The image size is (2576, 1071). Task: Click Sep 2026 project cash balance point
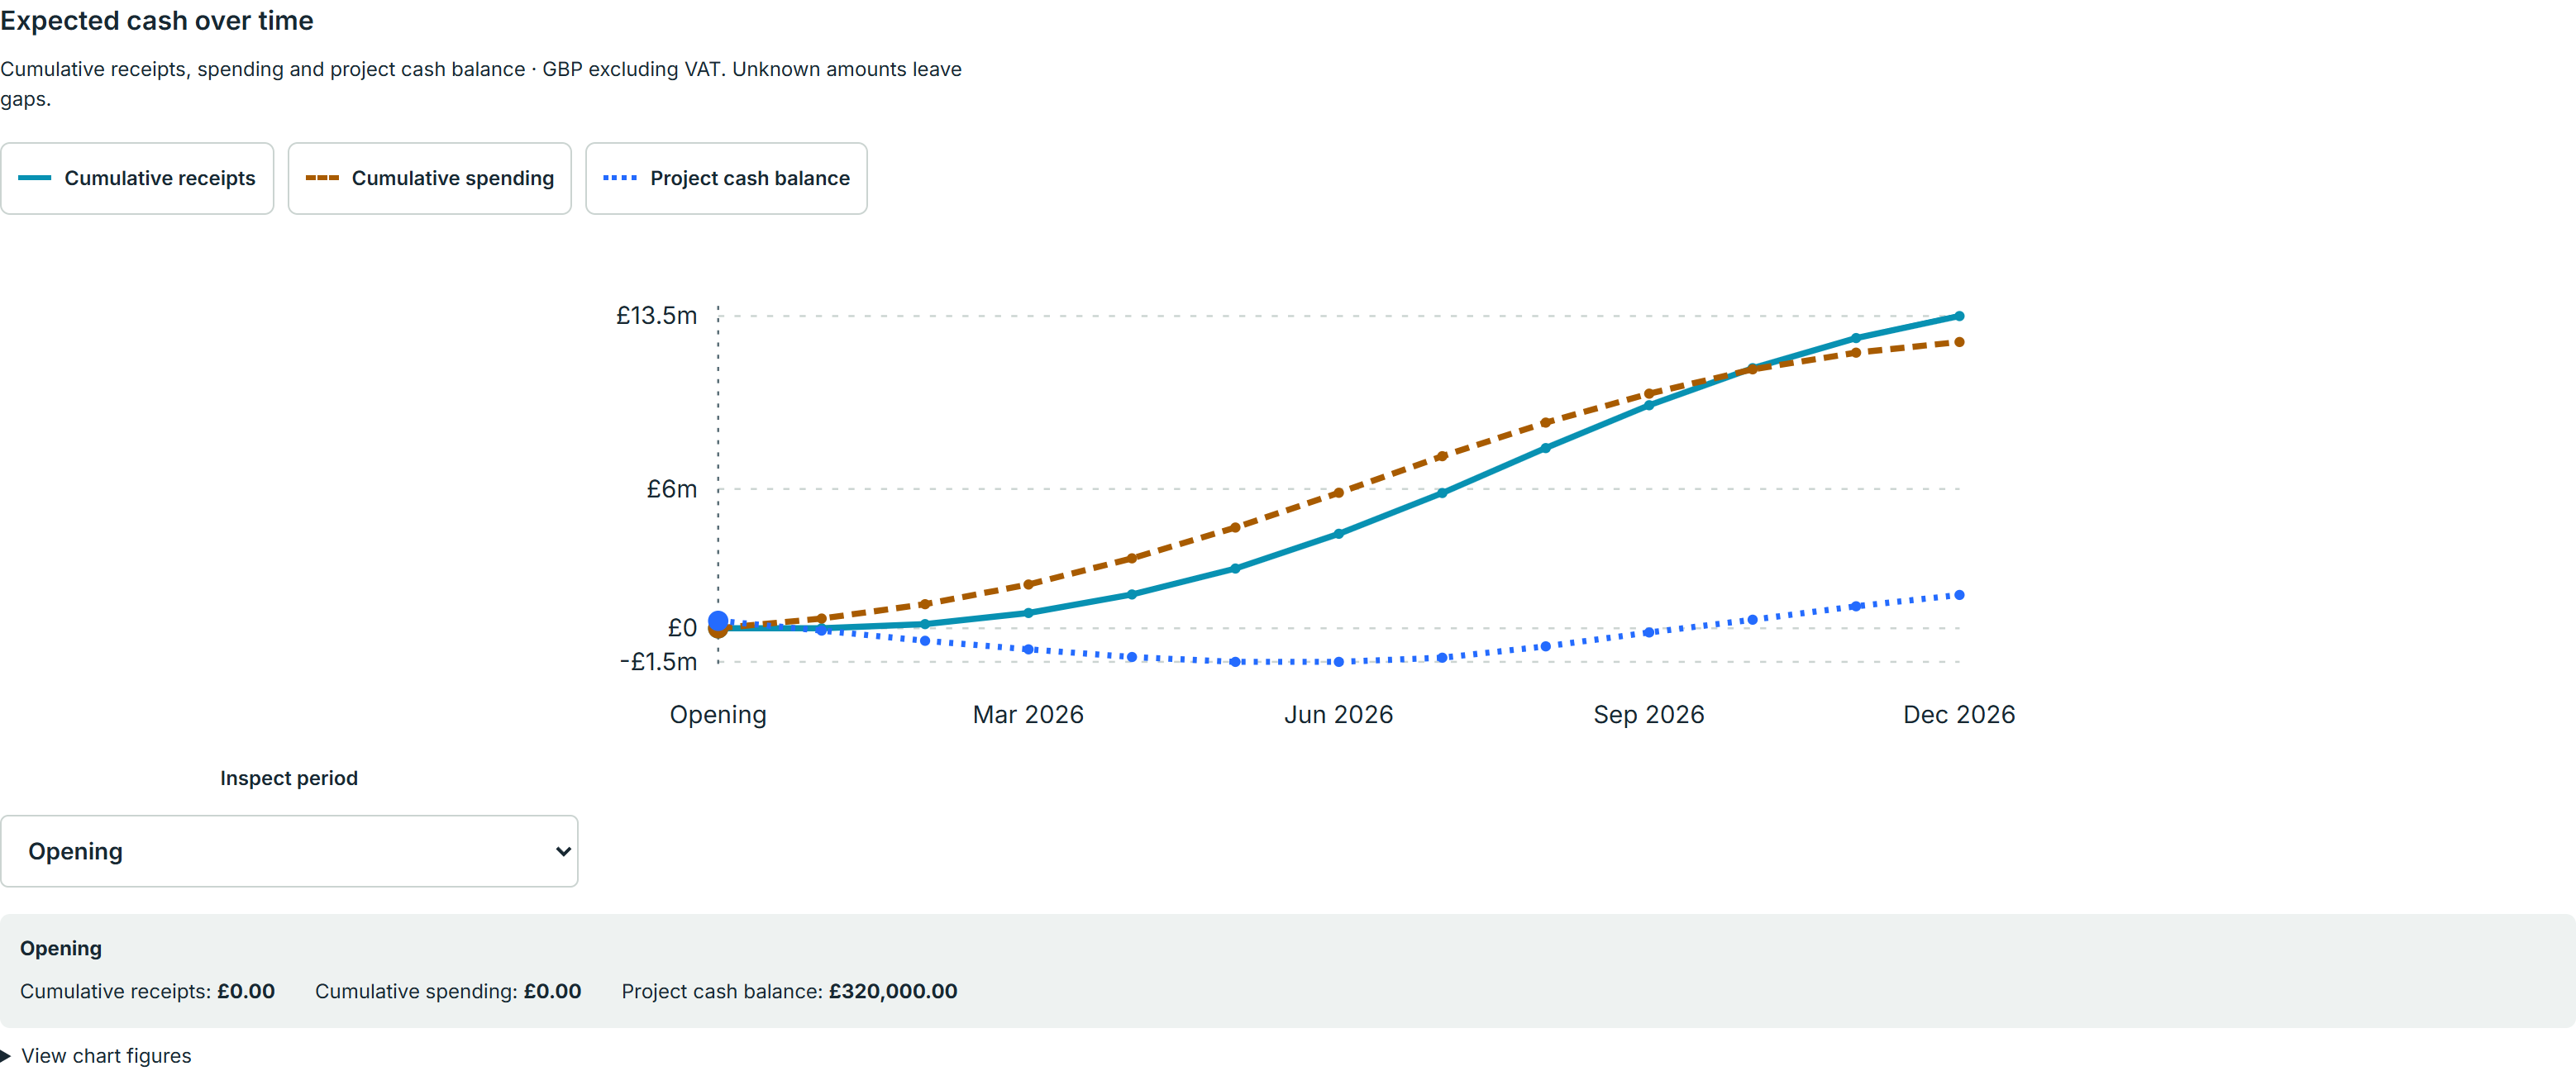coord(1649,632)
